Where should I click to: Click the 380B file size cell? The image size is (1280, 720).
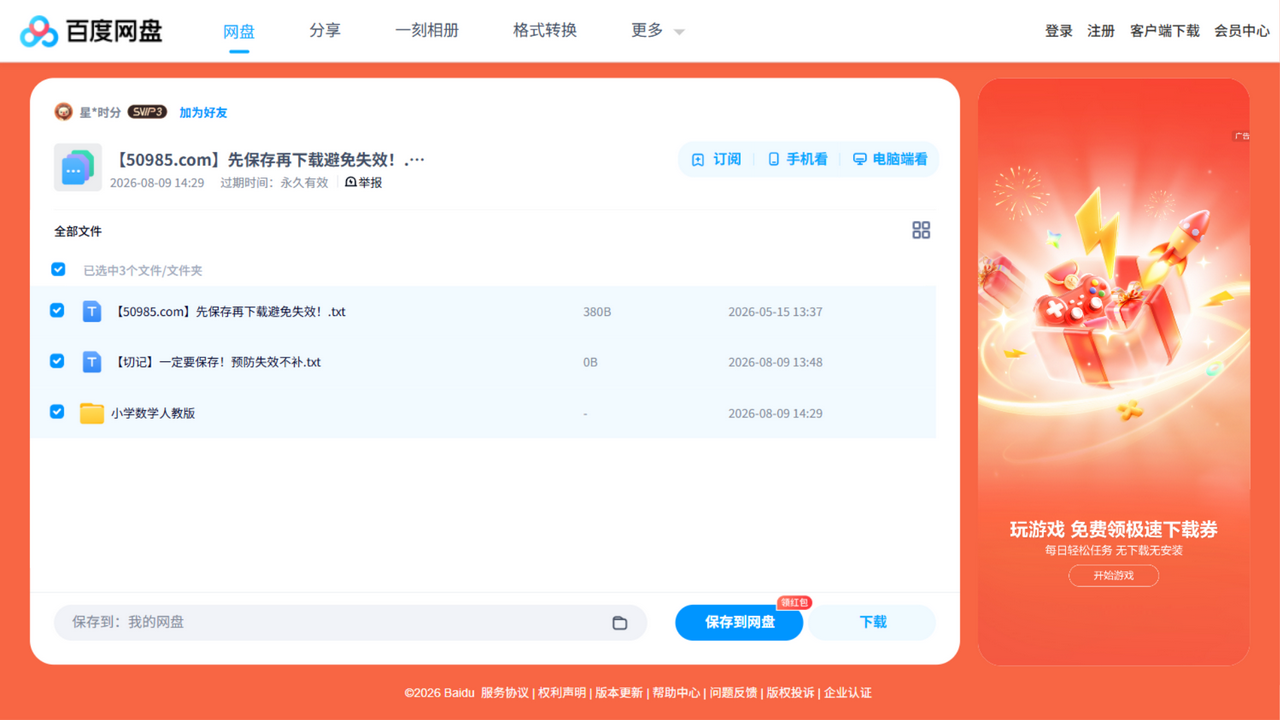597,312
